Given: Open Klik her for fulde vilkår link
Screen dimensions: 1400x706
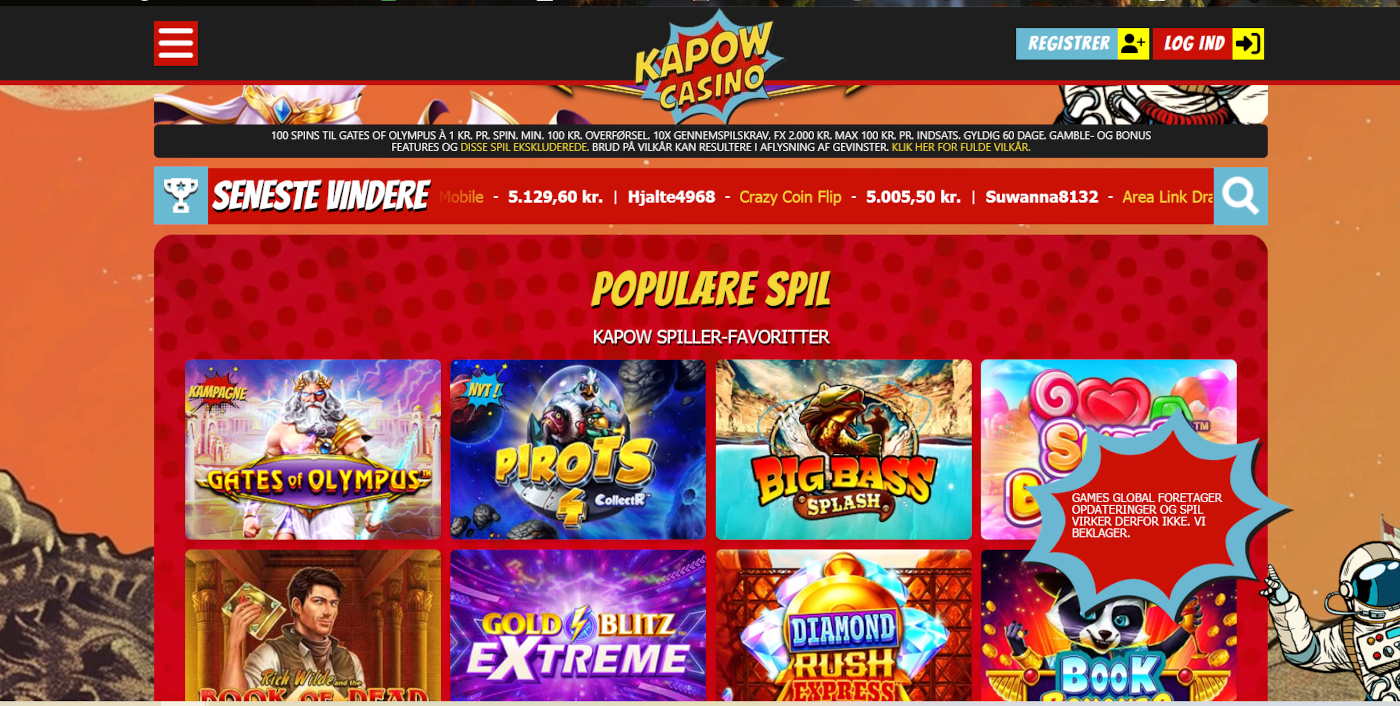Looking at the screenshot, I should point(961,147).
